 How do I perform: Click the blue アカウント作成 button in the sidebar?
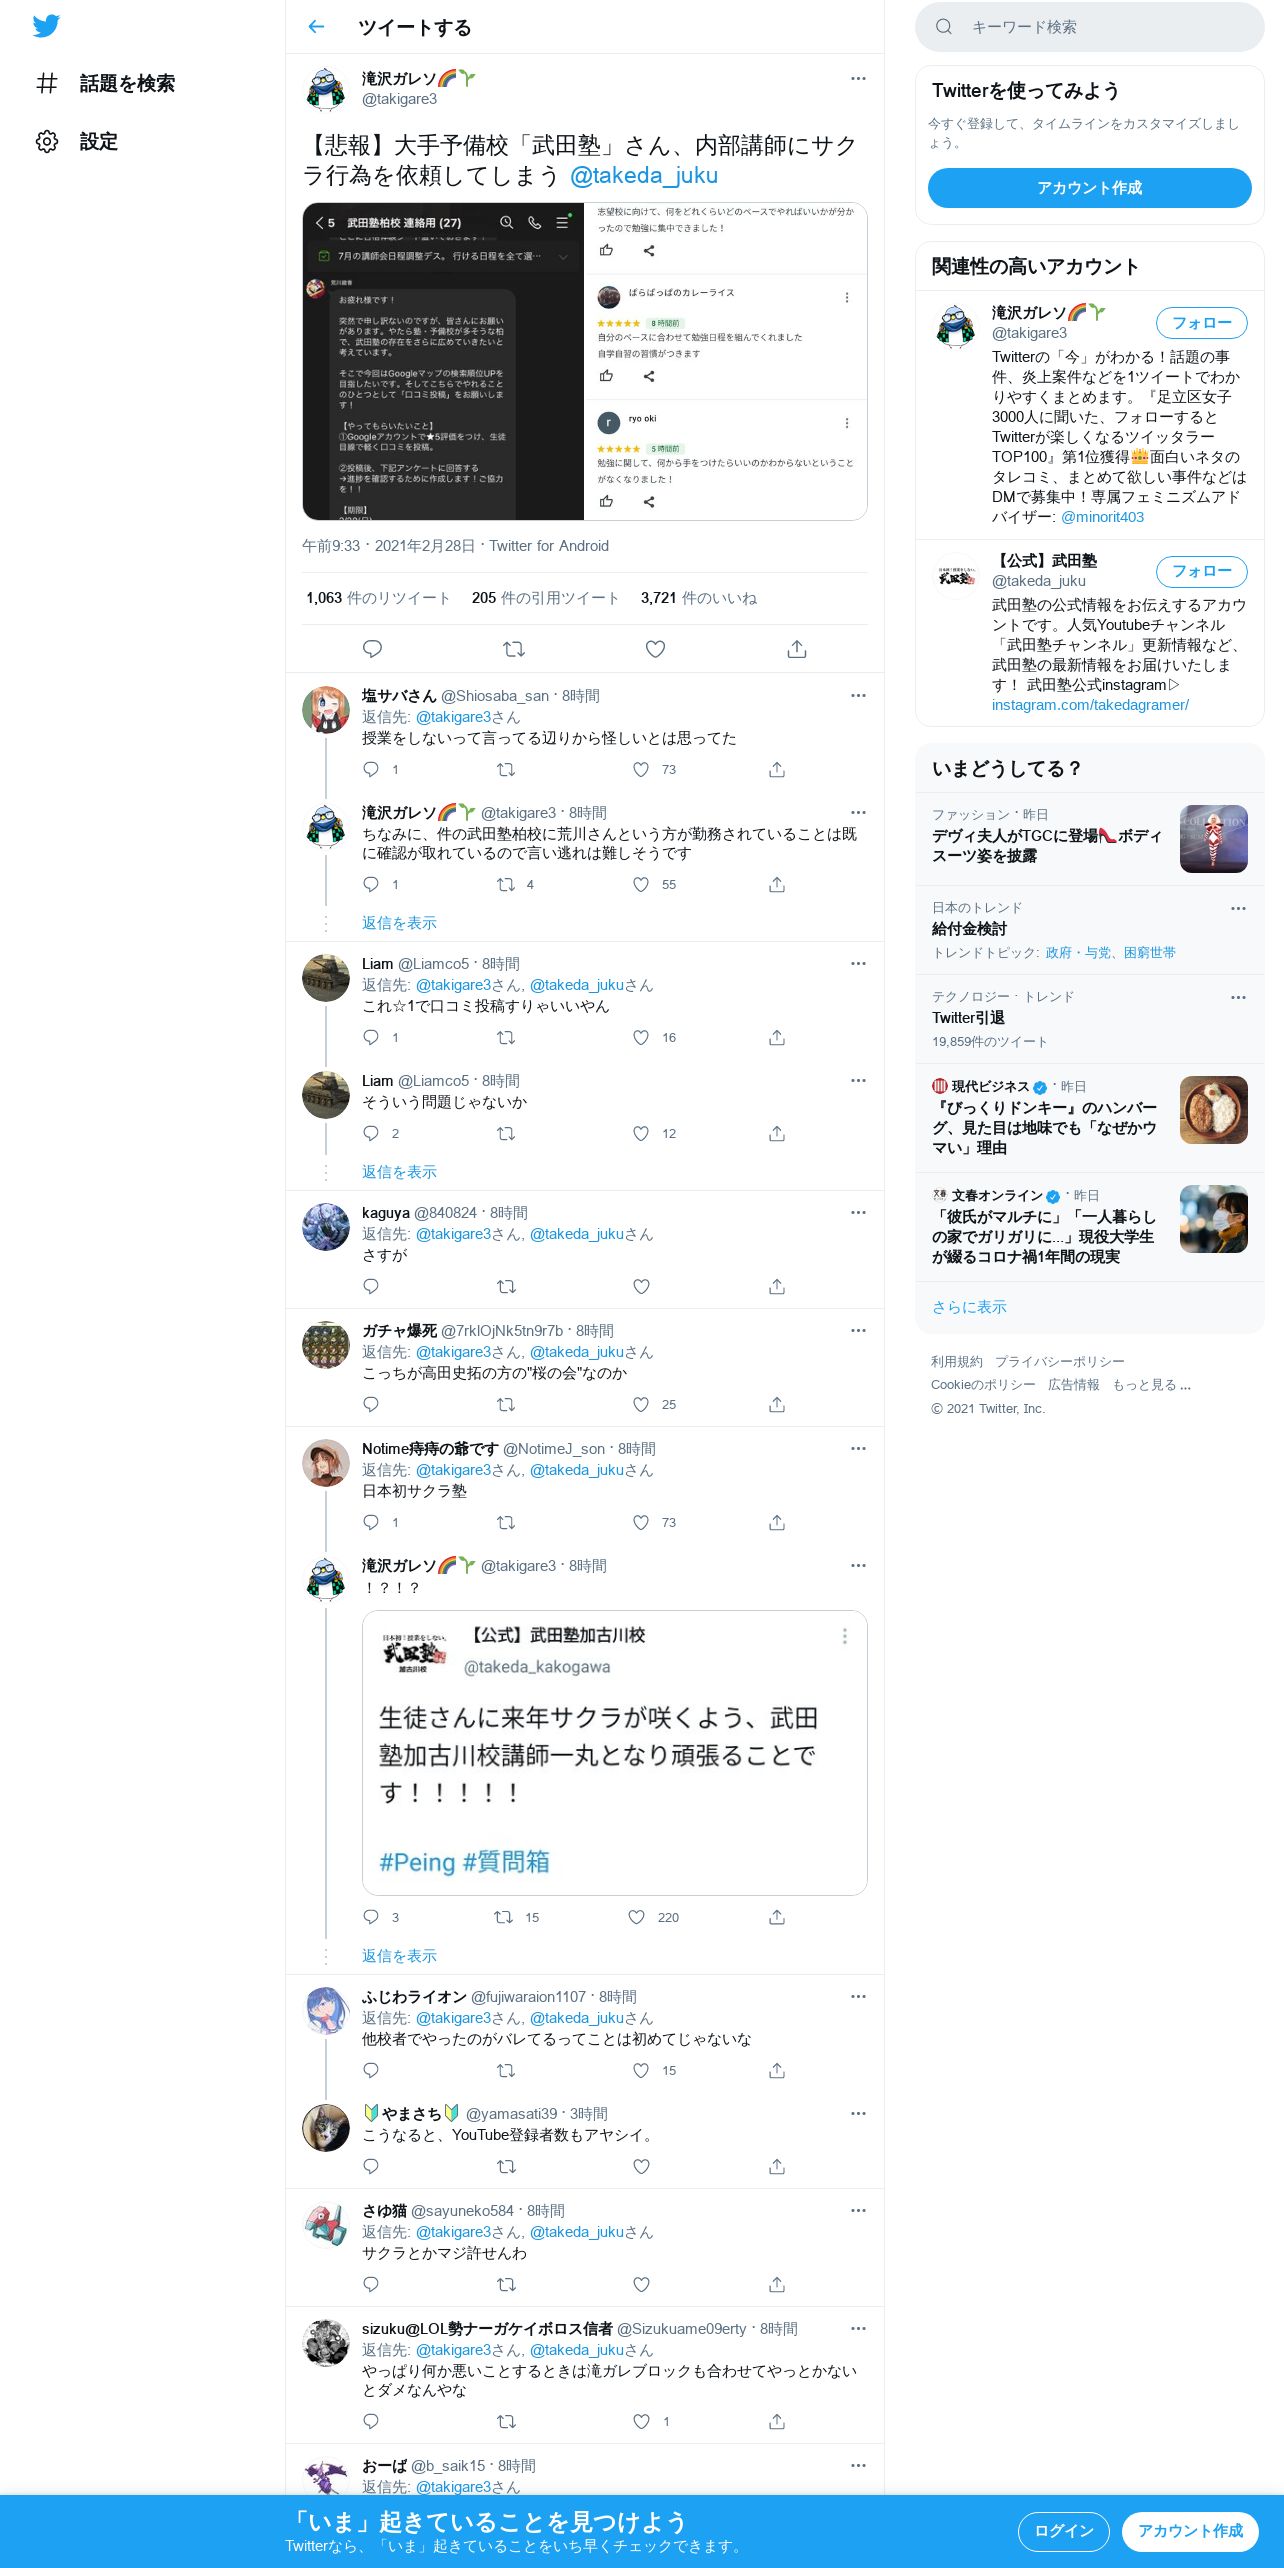click(x=1089, y=188)
